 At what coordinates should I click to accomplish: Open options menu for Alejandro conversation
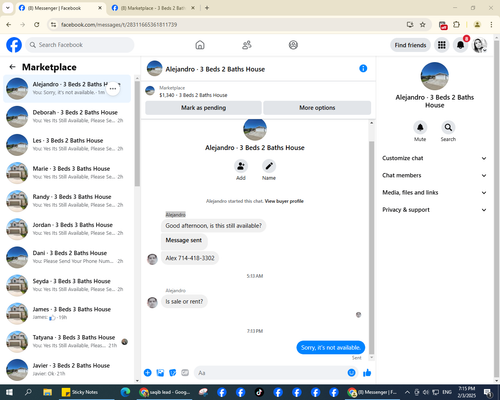[113, 89]
